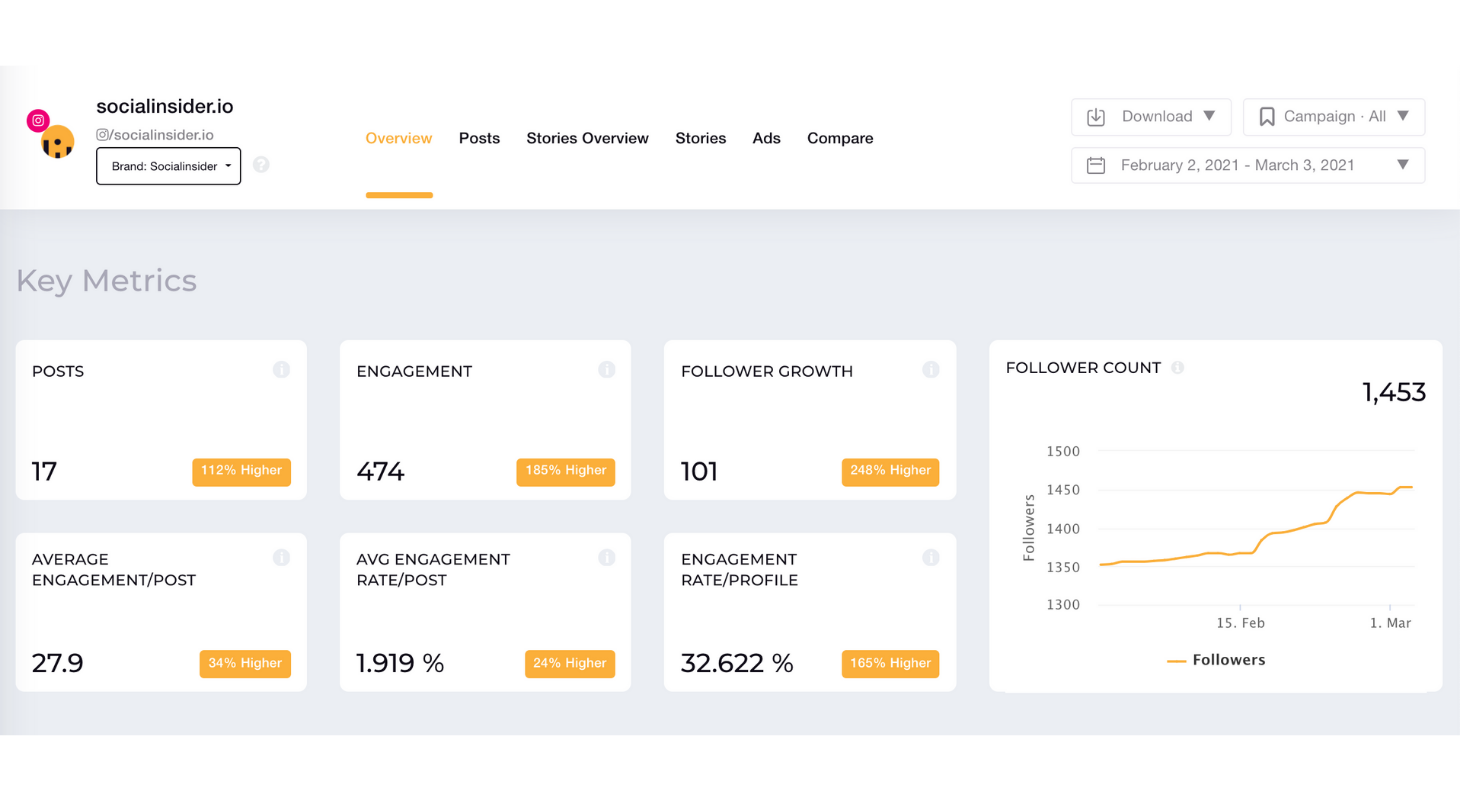Select the Overview tab

pyautogui.click(x=399, y=138)
